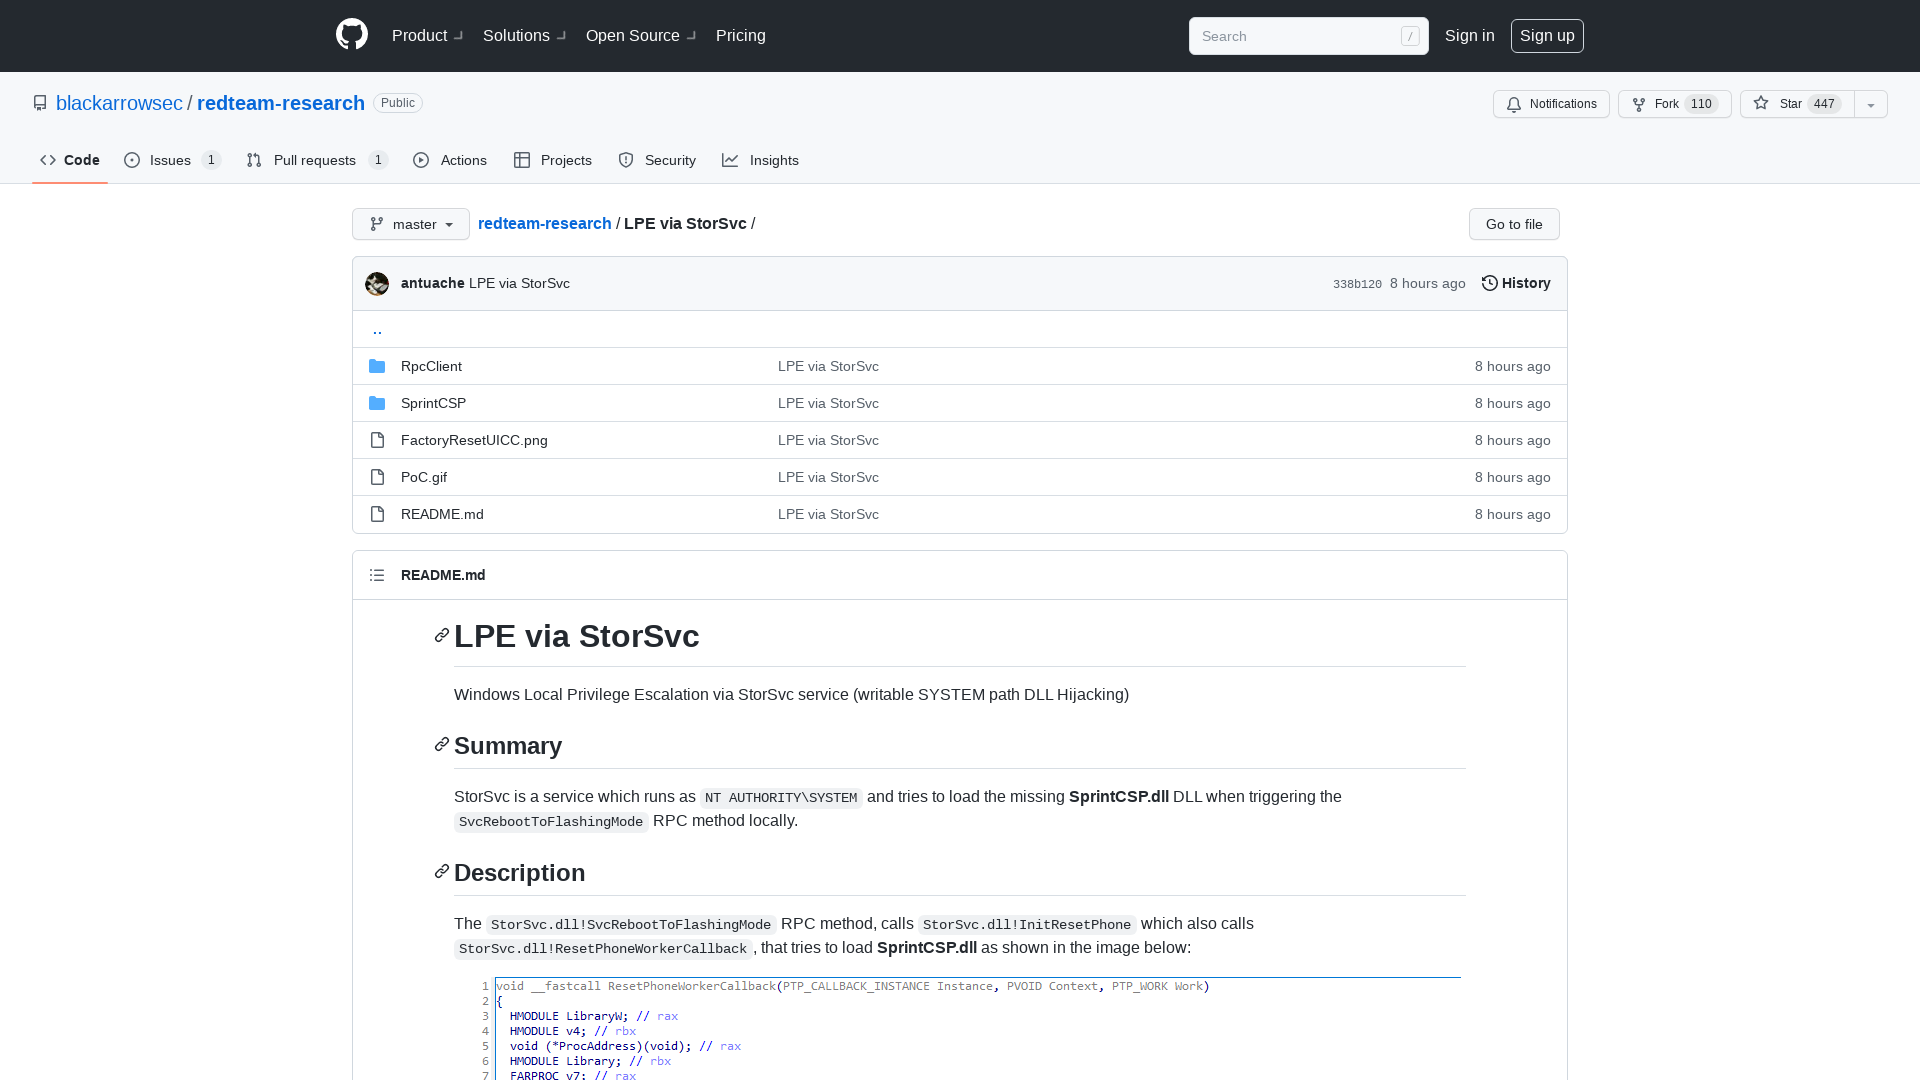
Task: Click the Pull requests tab icon
Action: 255,160
